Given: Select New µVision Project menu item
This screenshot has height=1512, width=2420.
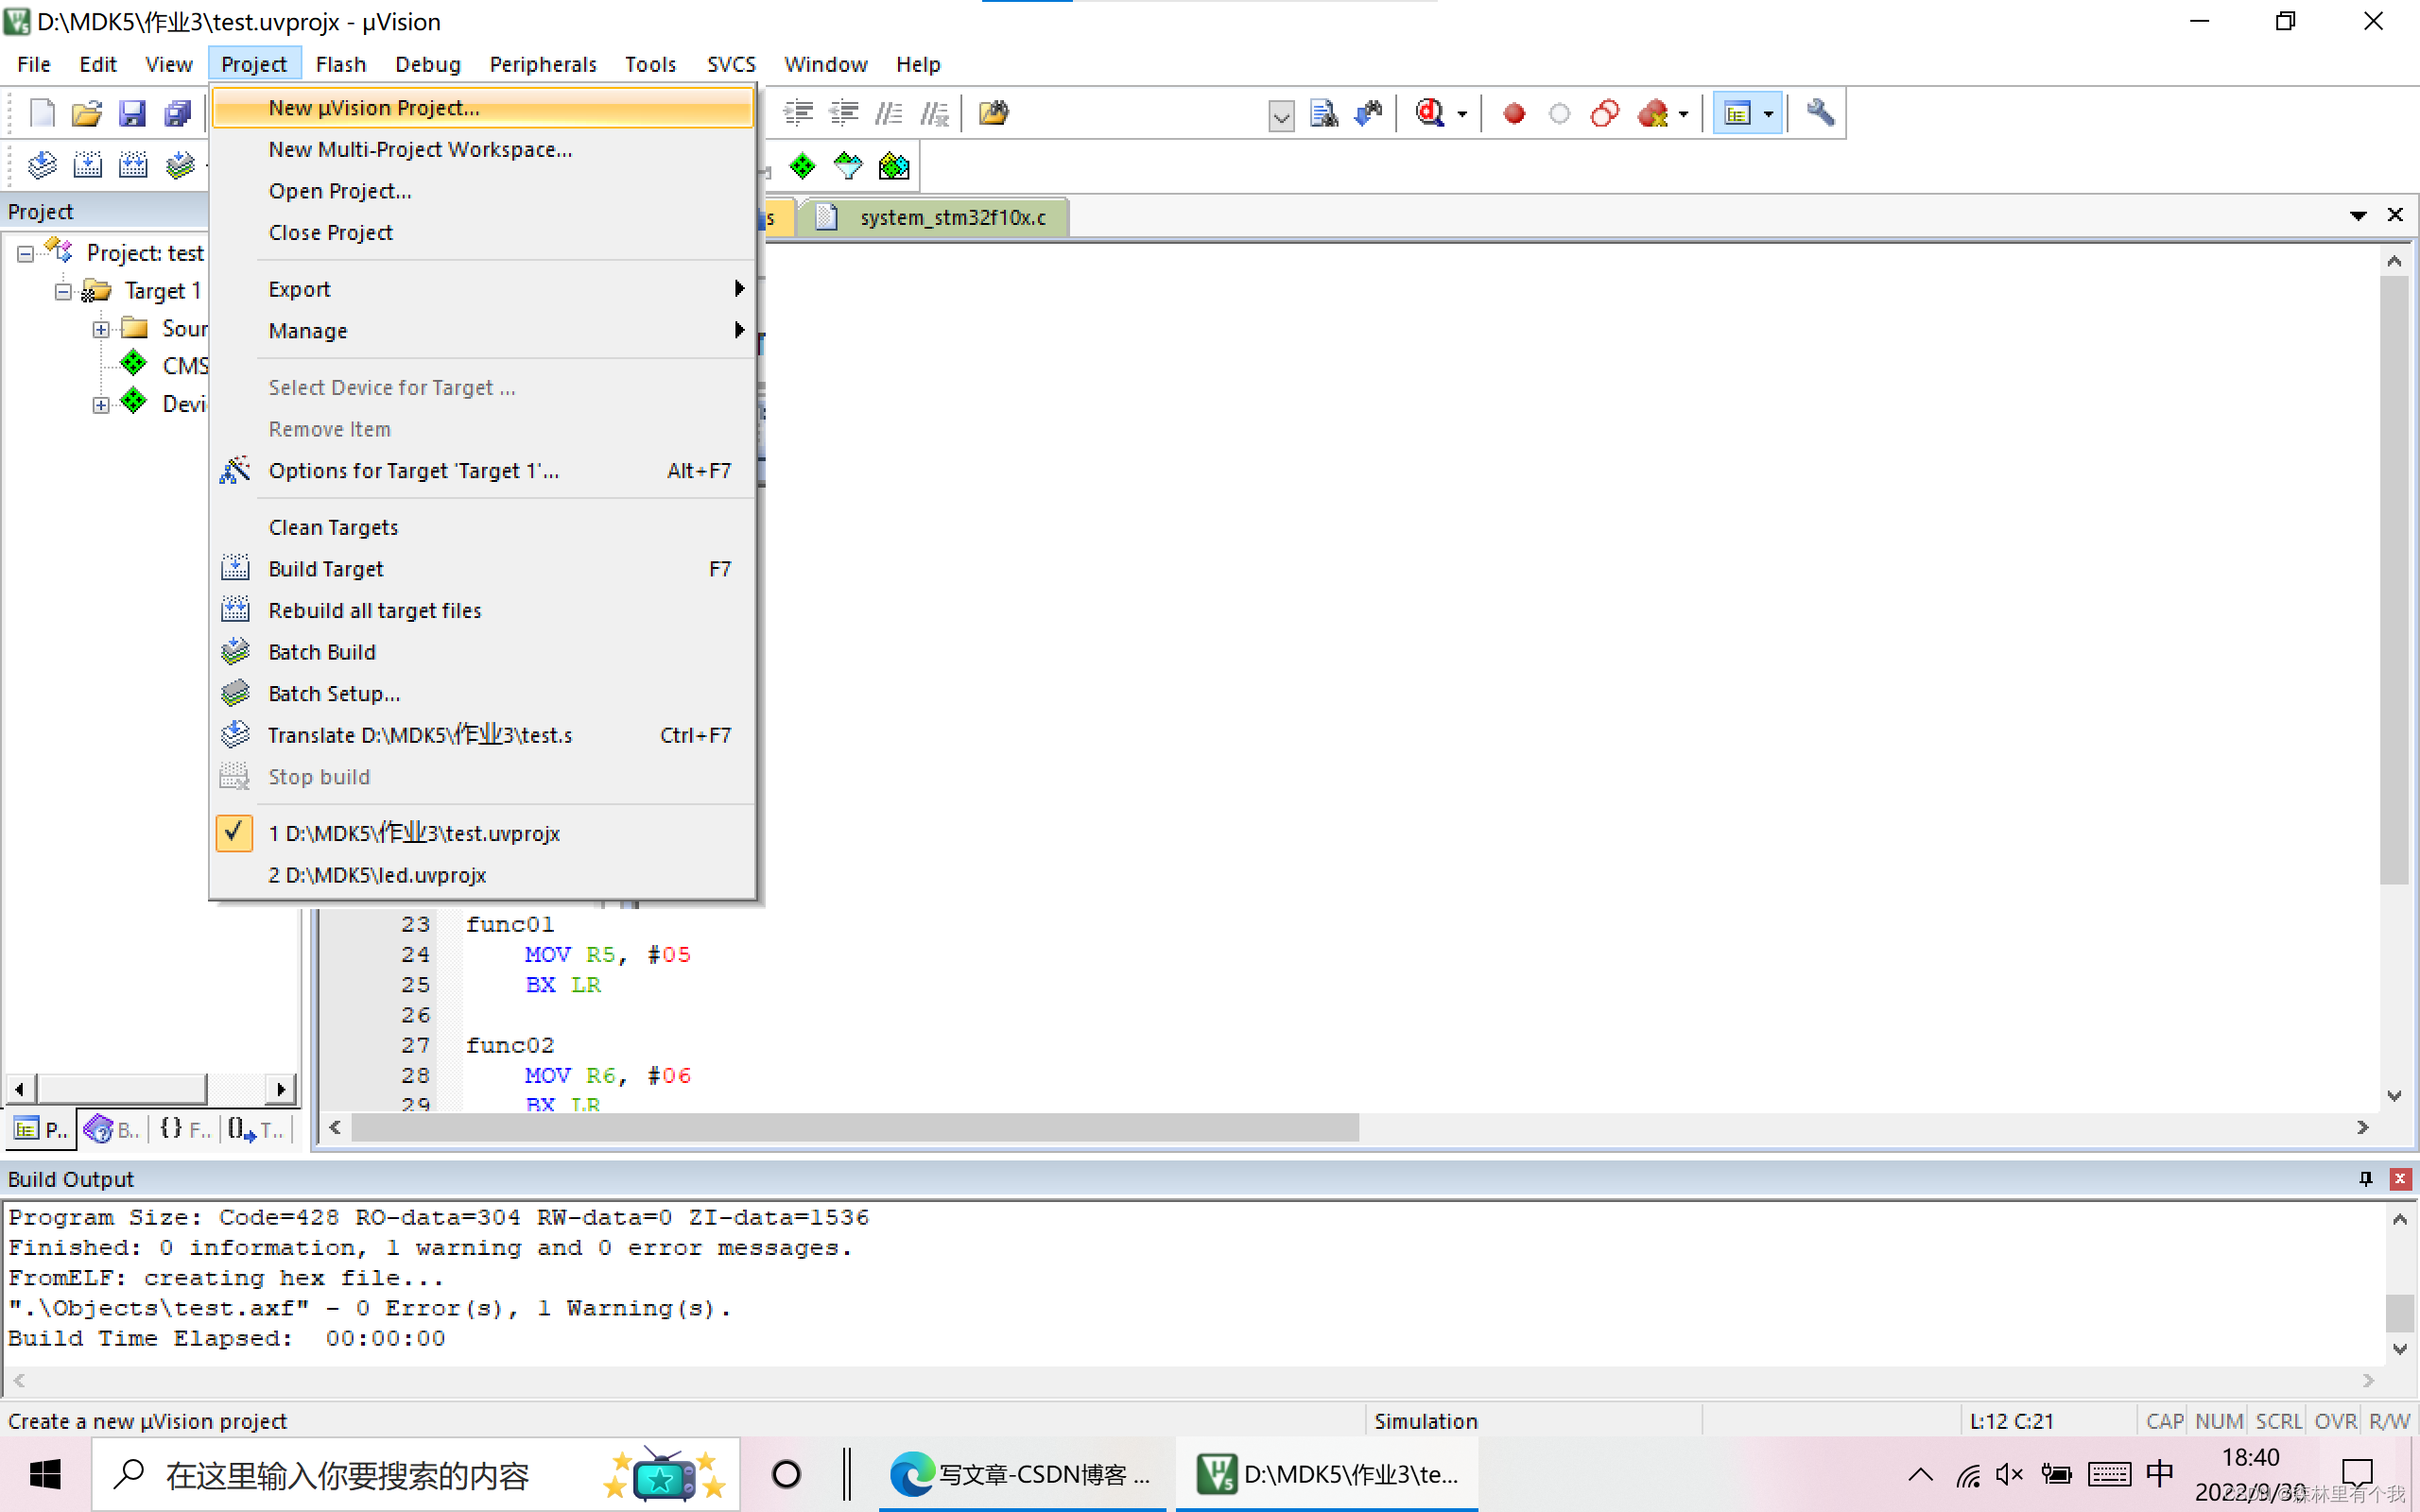Looking at the screenshot, I should (372, 108).
